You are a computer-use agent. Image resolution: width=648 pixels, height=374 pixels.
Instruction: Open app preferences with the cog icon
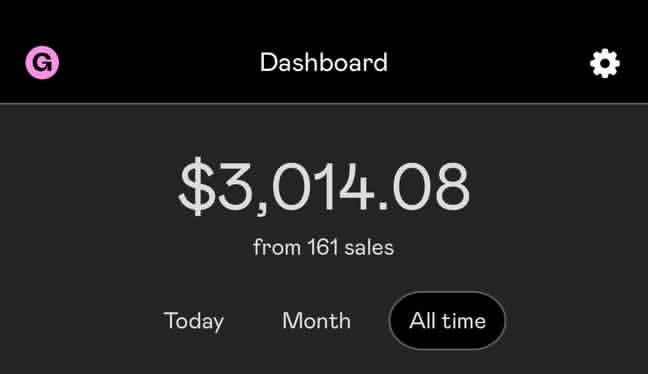605,63
